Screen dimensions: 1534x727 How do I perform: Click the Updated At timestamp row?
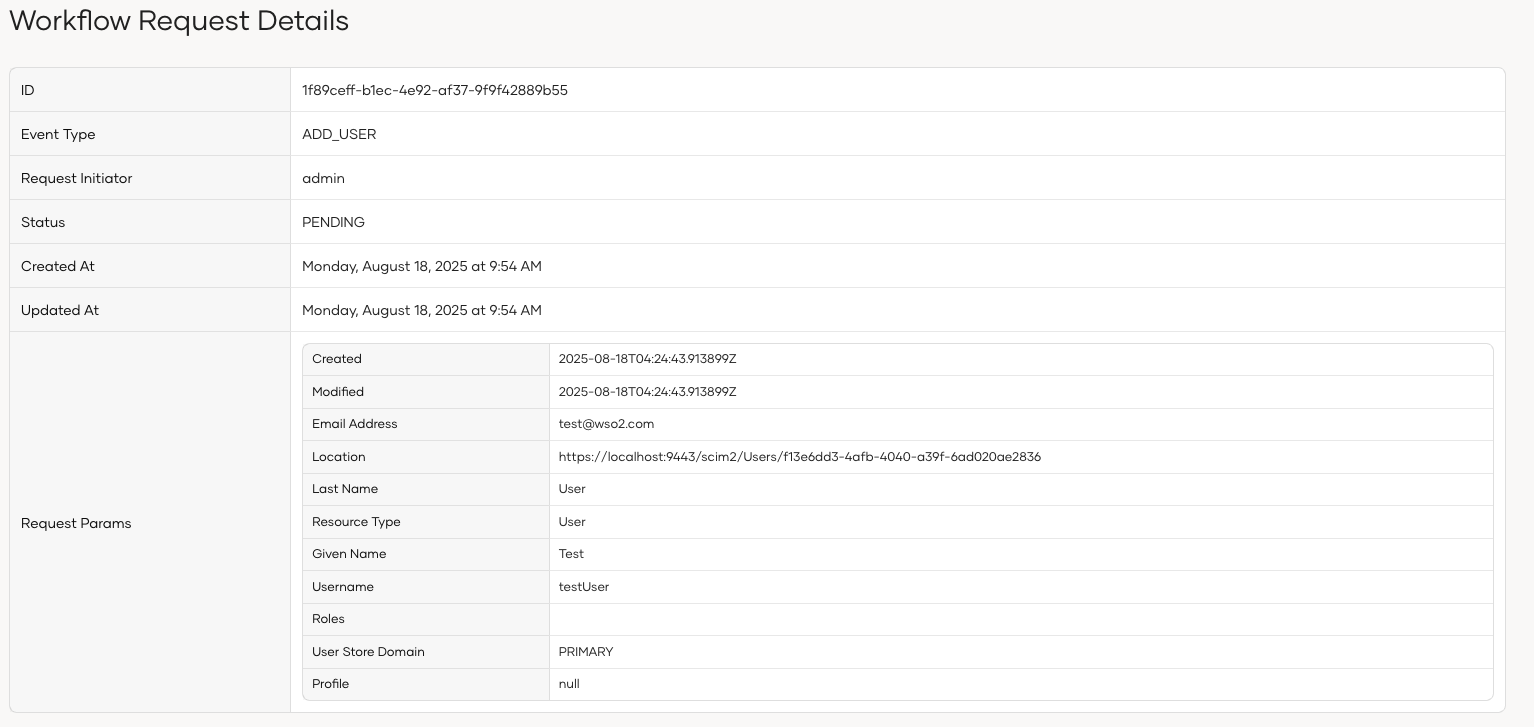click(421, 310)
